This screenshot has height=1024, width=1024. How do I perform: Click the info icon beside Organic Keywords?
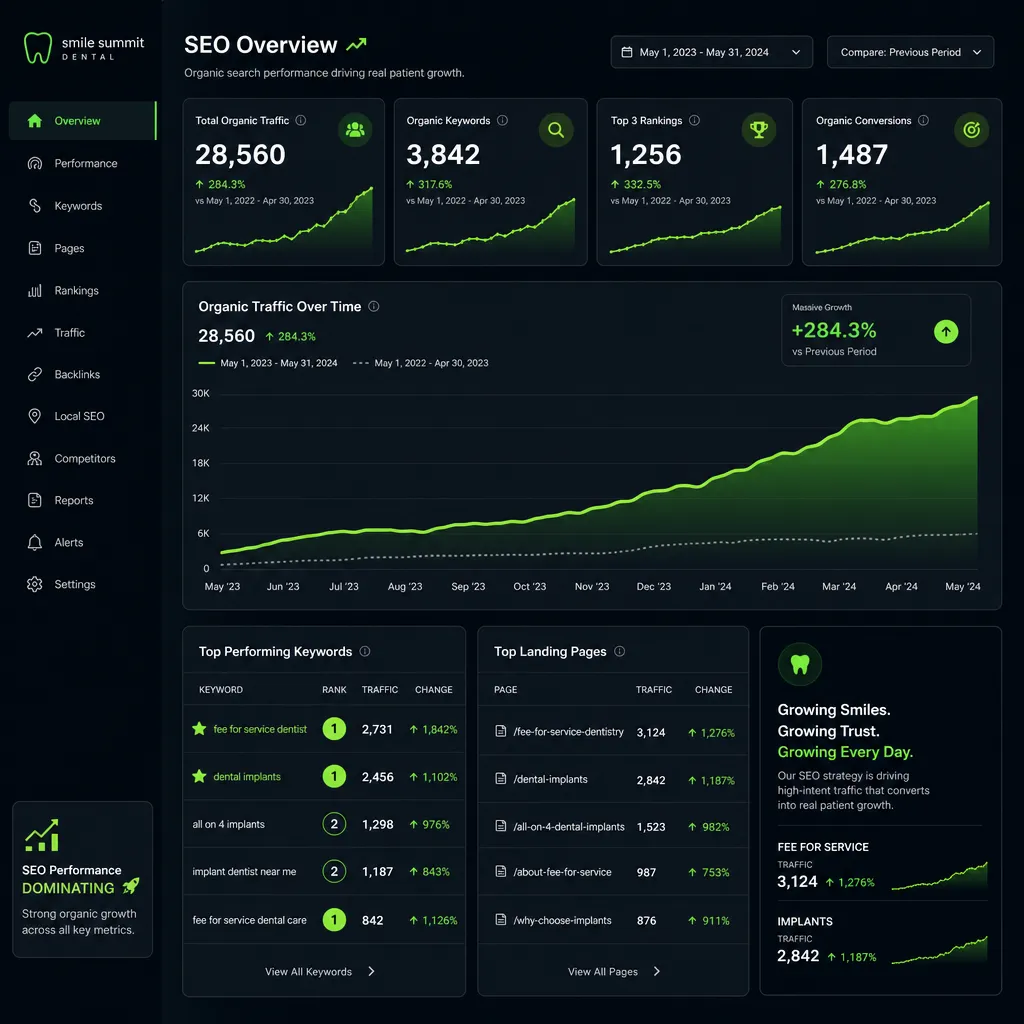pos(502,120)
